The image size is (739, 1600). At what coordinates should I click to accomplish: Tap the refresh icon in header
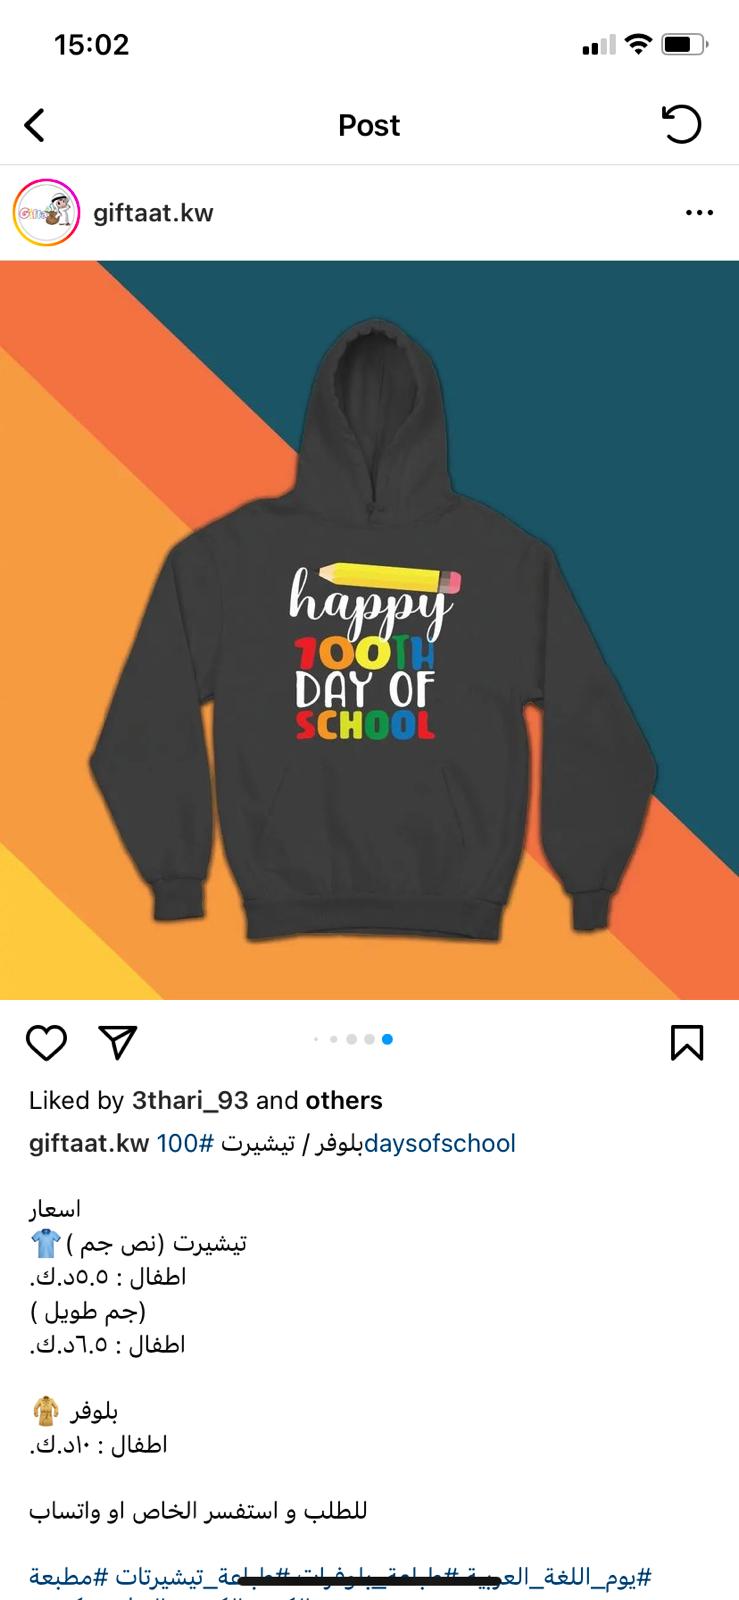click(x=682, y=125)
